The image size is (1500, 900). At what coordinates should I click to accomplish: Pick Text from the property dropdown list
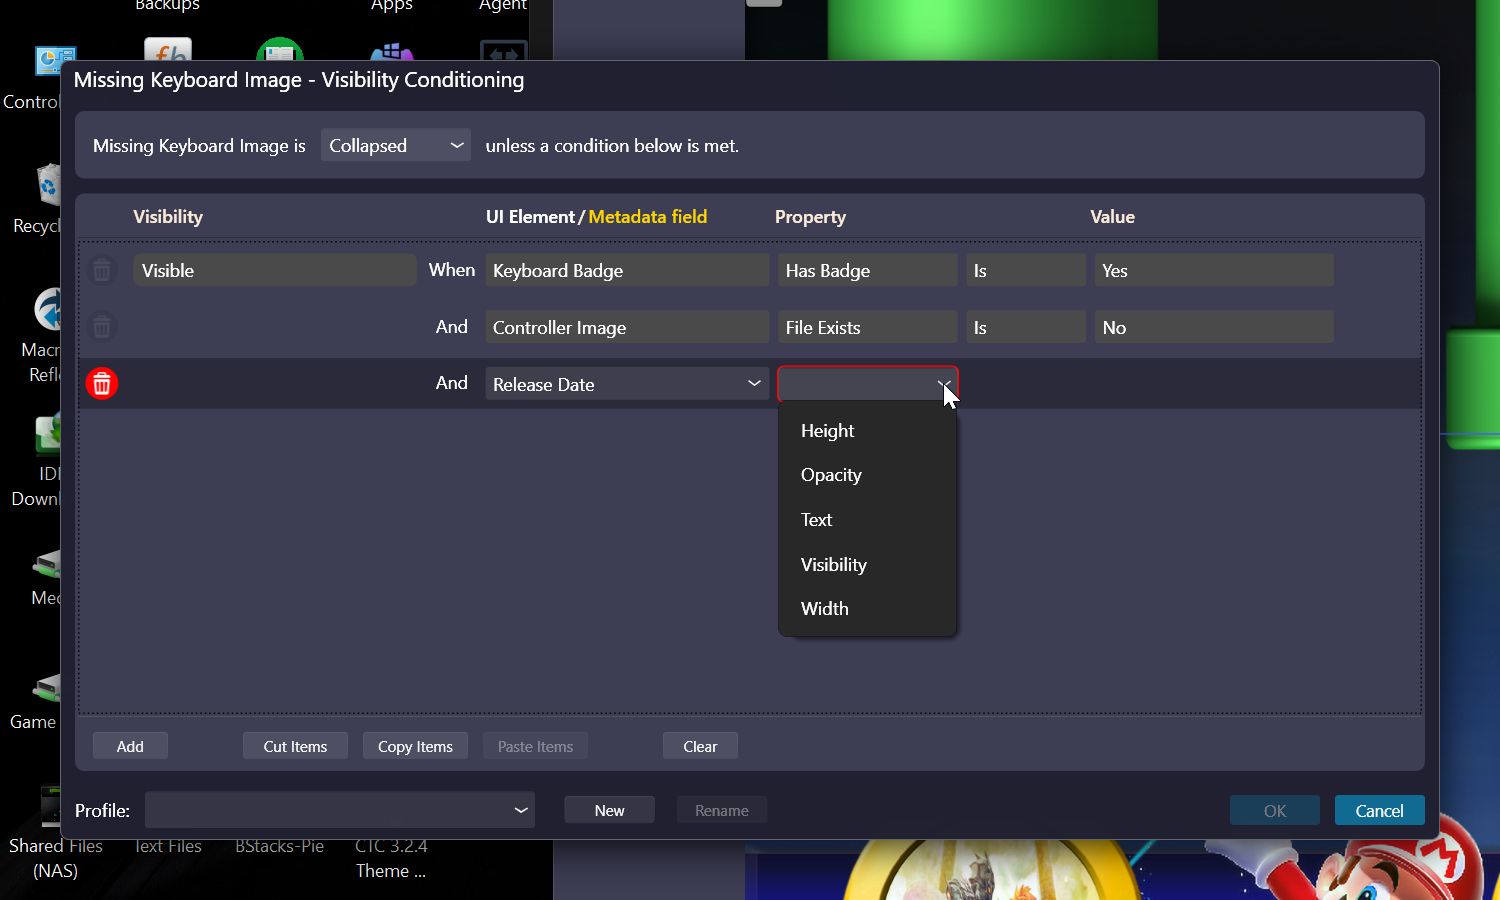pyautogui.click(x=817, y=520)
